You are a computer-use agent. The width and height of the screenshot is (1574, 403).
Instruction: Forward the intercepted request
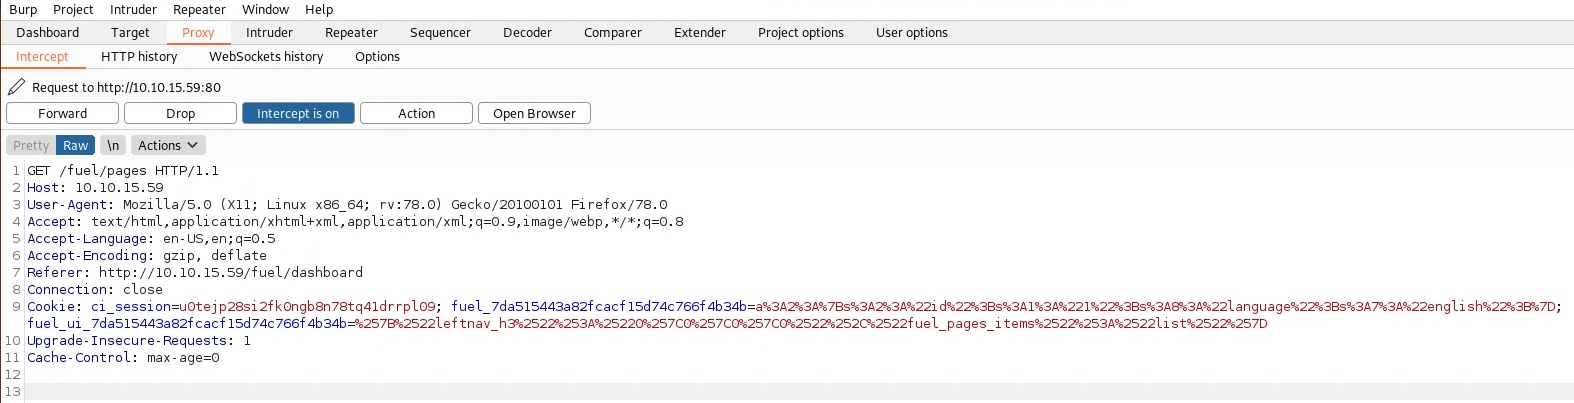point(62,114)
